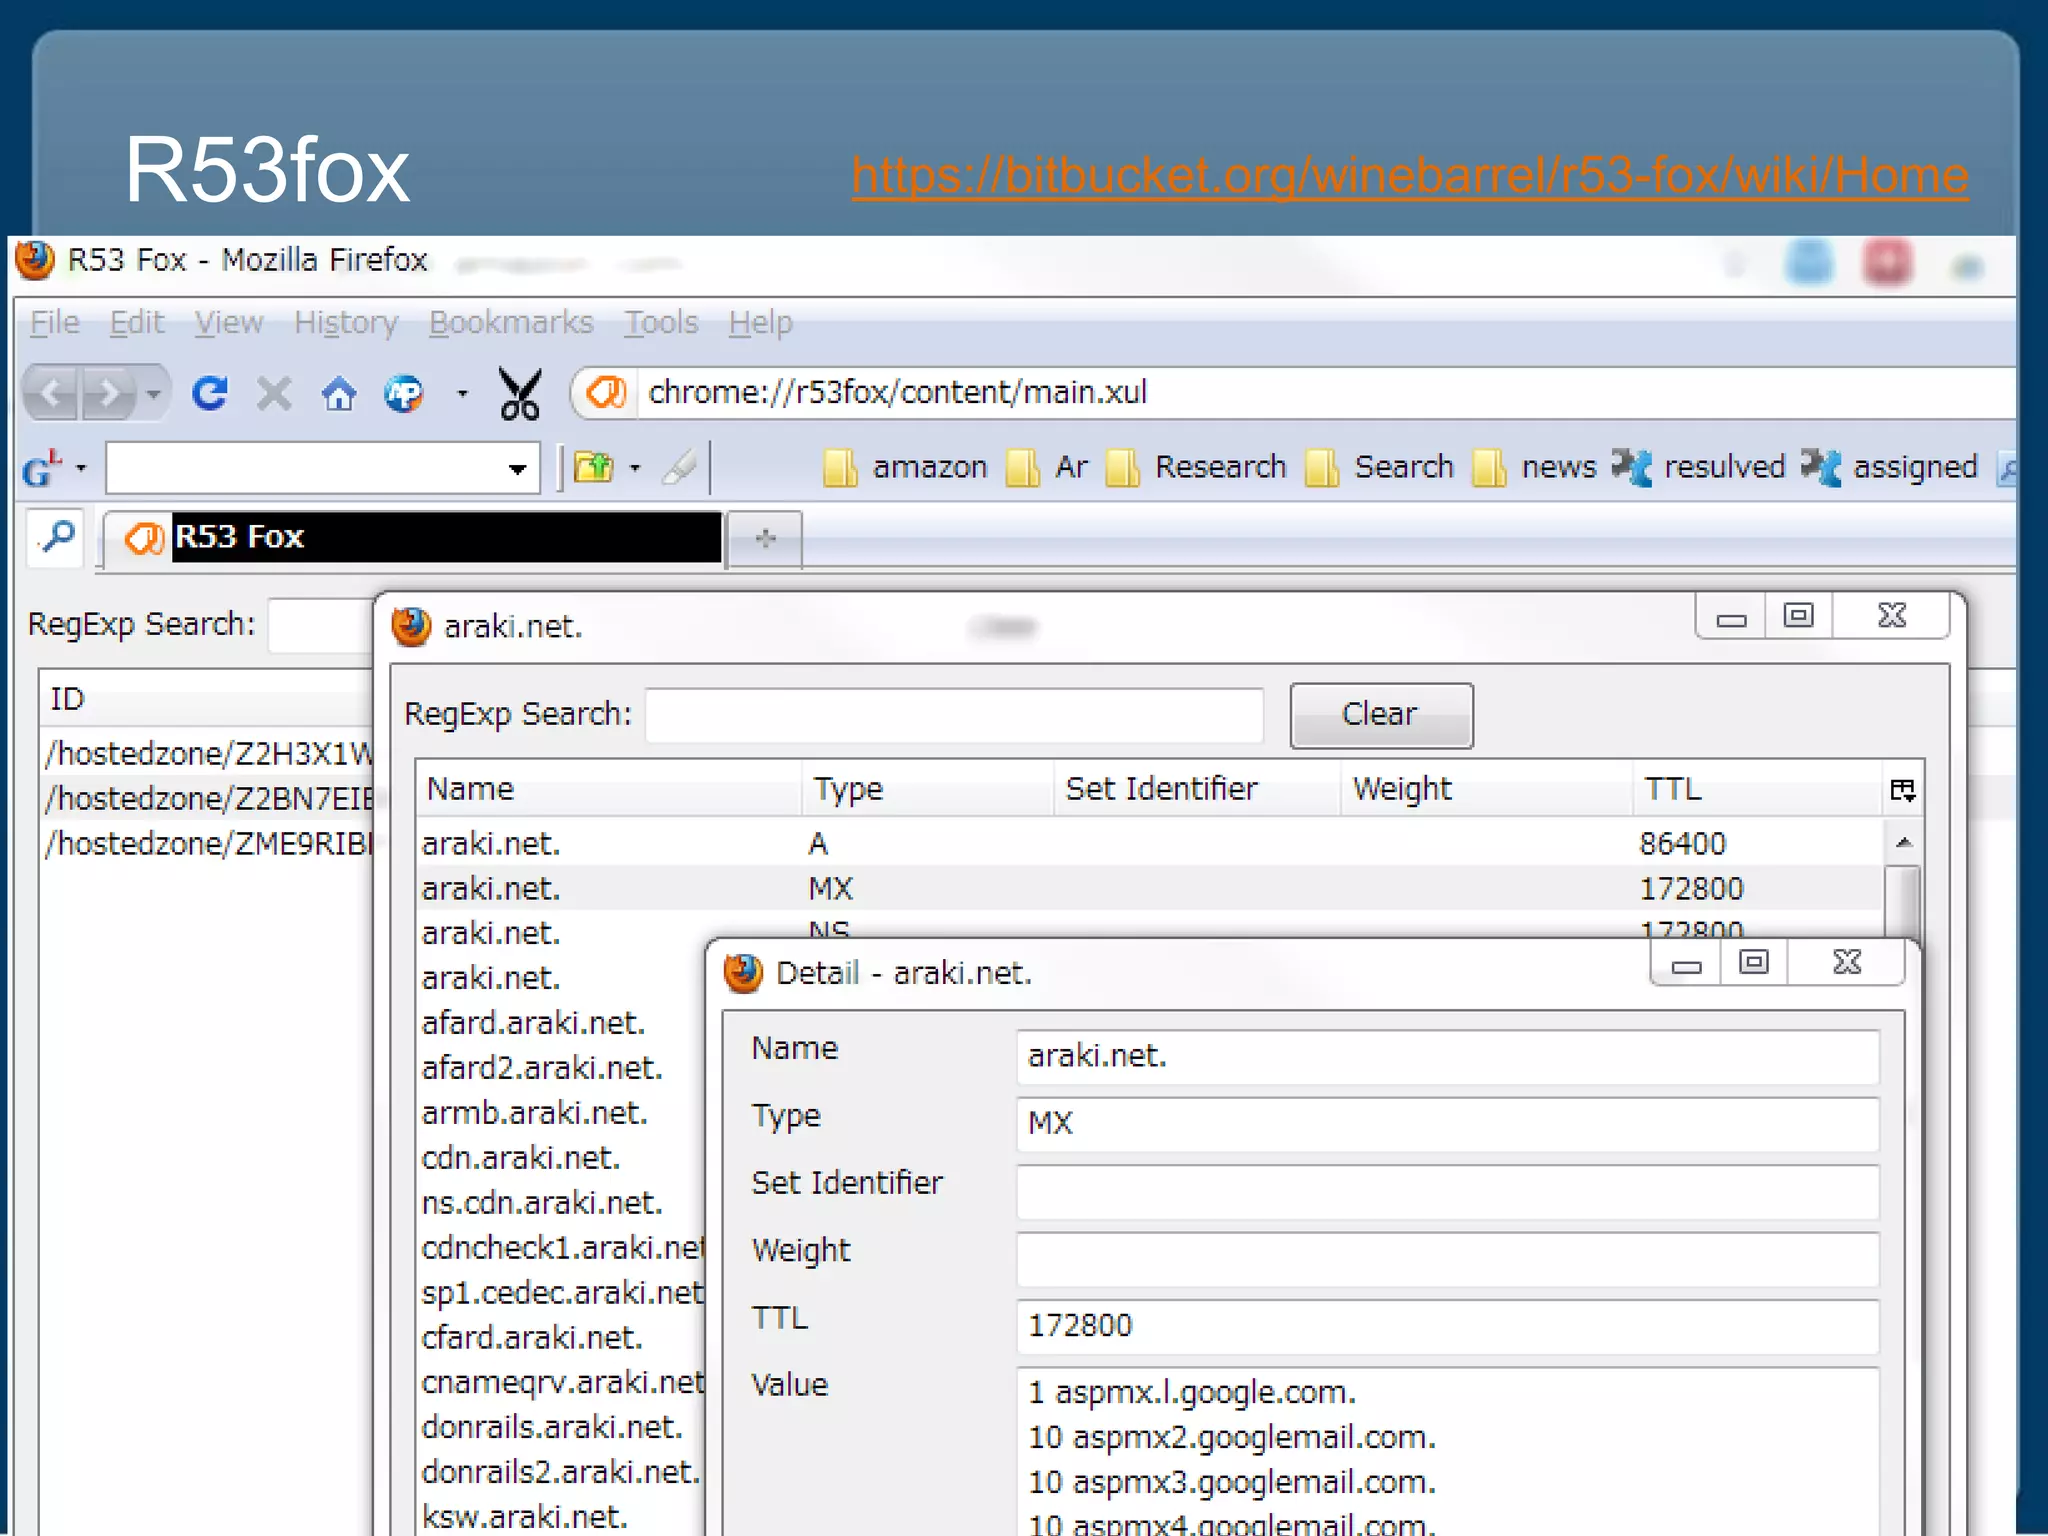Click the R53 Fox site icon in address bar

(x=606, y=392)
